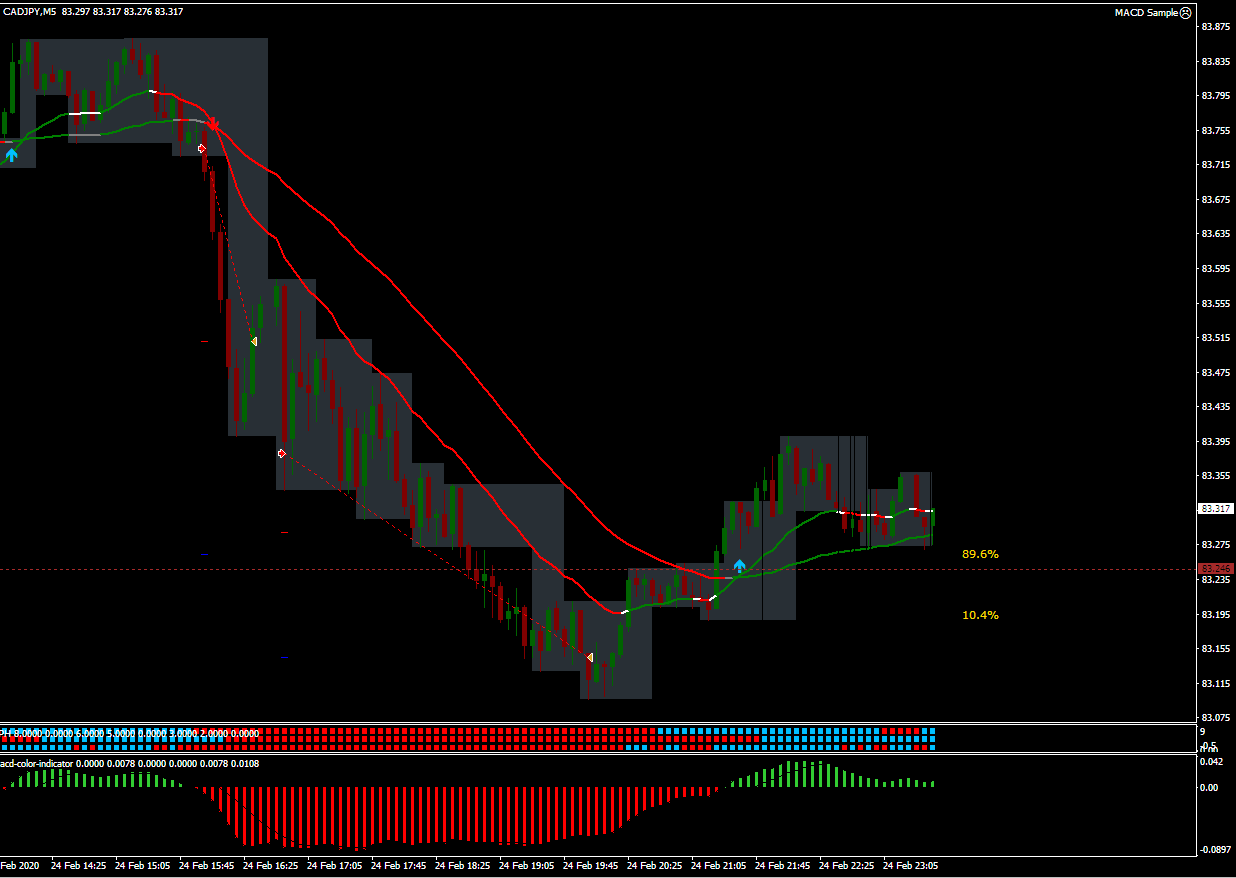Click the red down-arrow sell signal marker
The height and width of the screenshot is (878, 1236).
coord(213,126)
